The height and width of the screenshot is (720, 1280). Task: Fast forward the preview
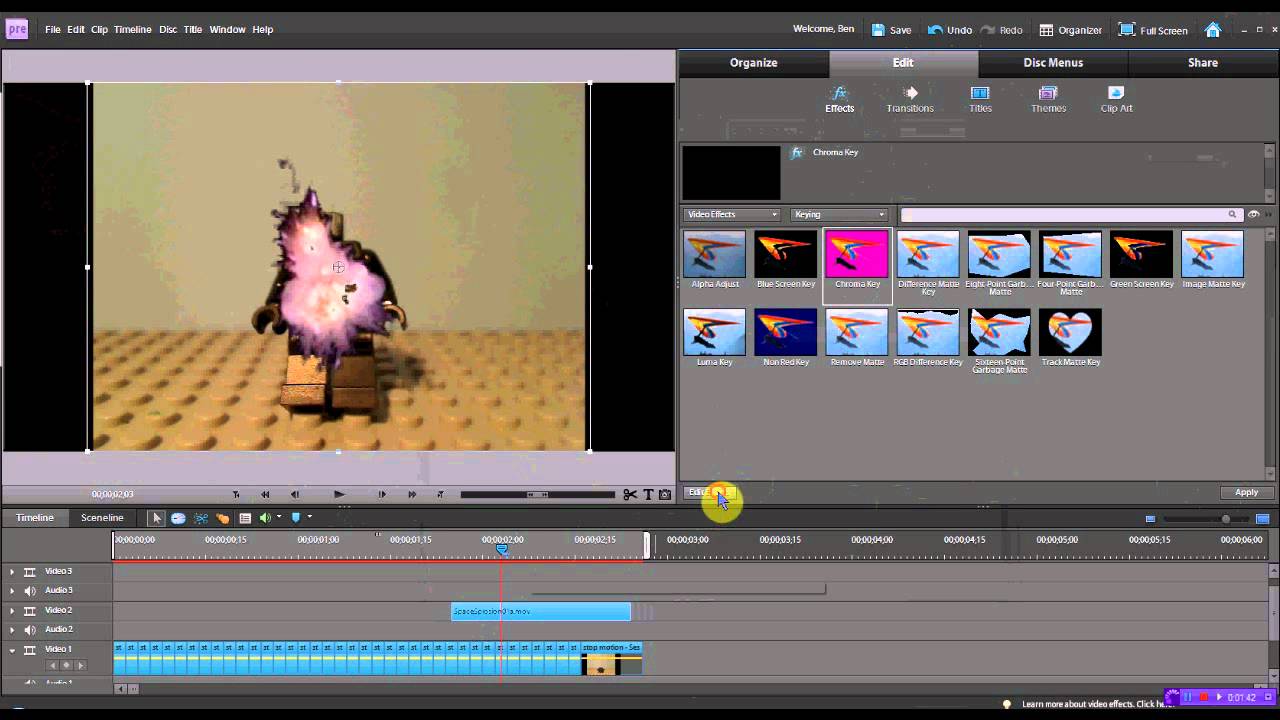point(412,494)
